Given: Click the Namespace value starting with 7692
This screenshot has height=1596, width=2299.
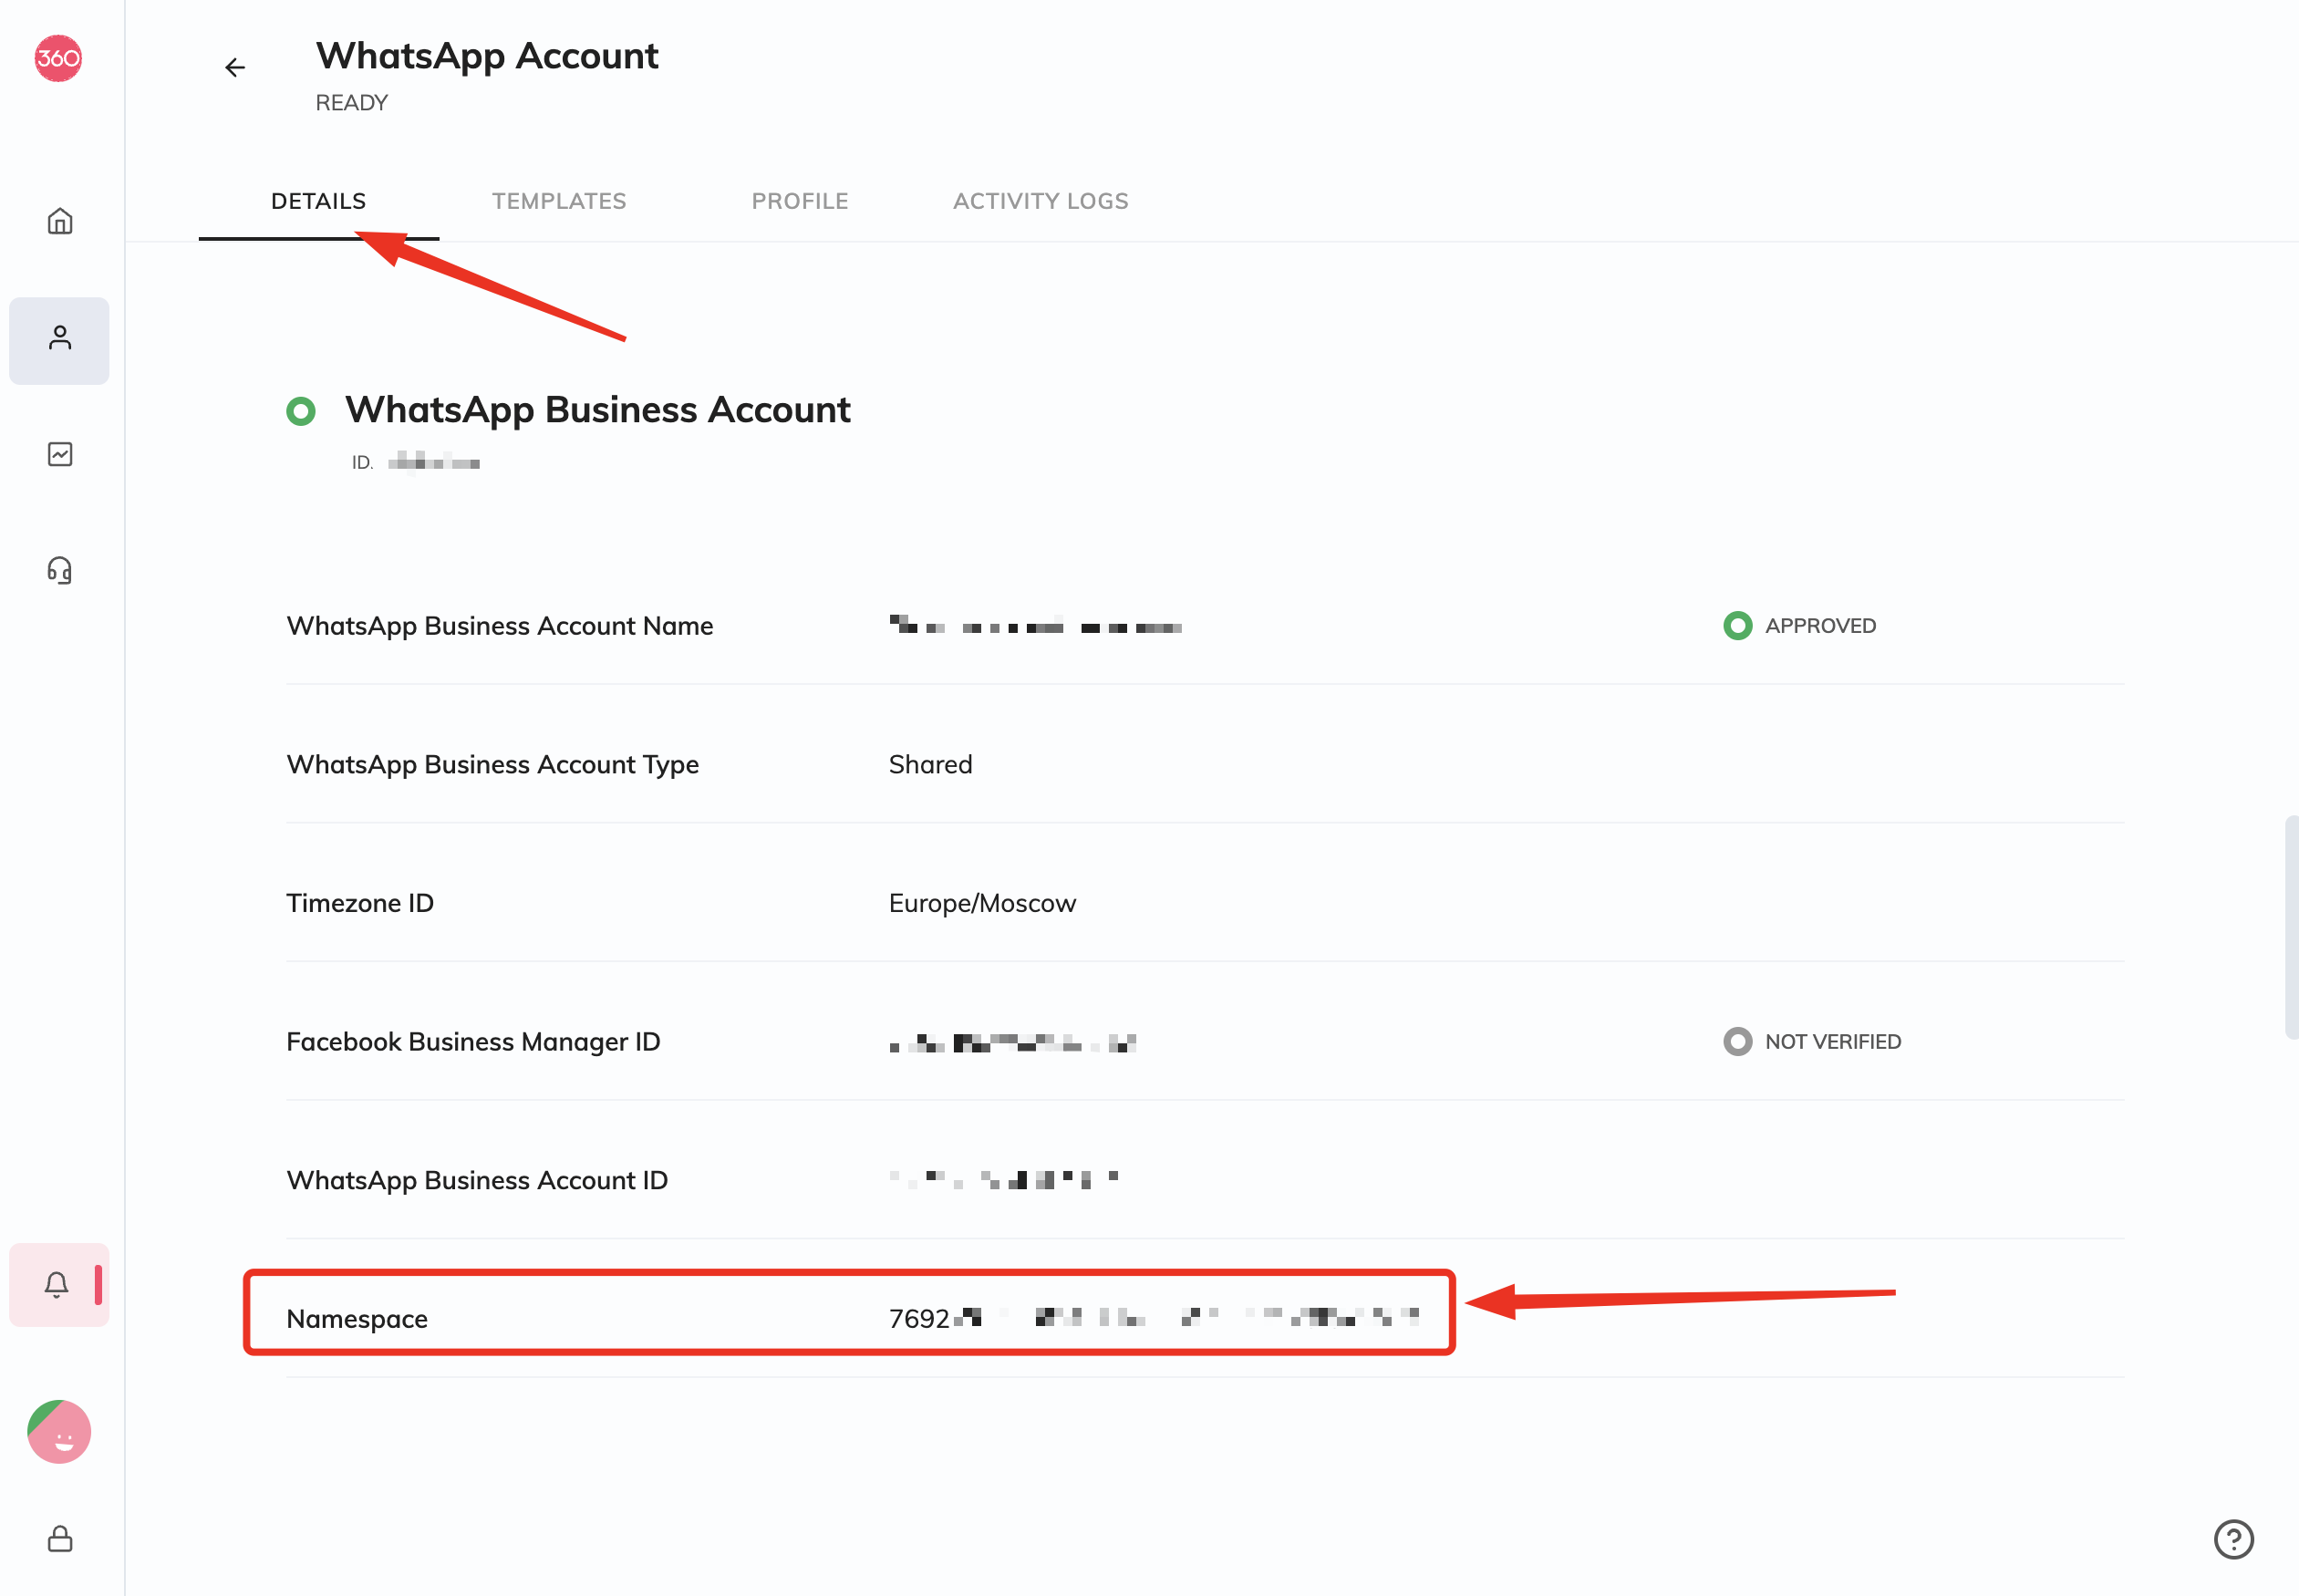Looking at the screenshot, I should [1154, 1318].
